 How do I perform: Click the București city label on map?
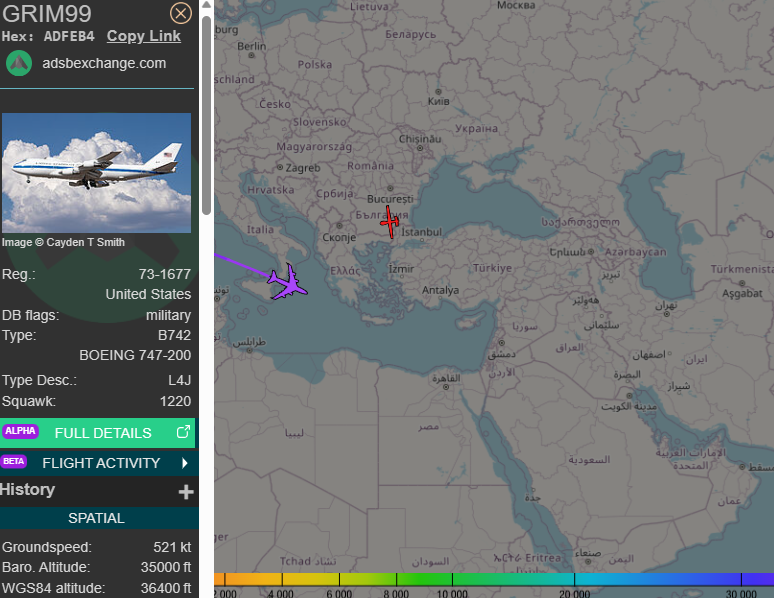[x=390, y=199]
